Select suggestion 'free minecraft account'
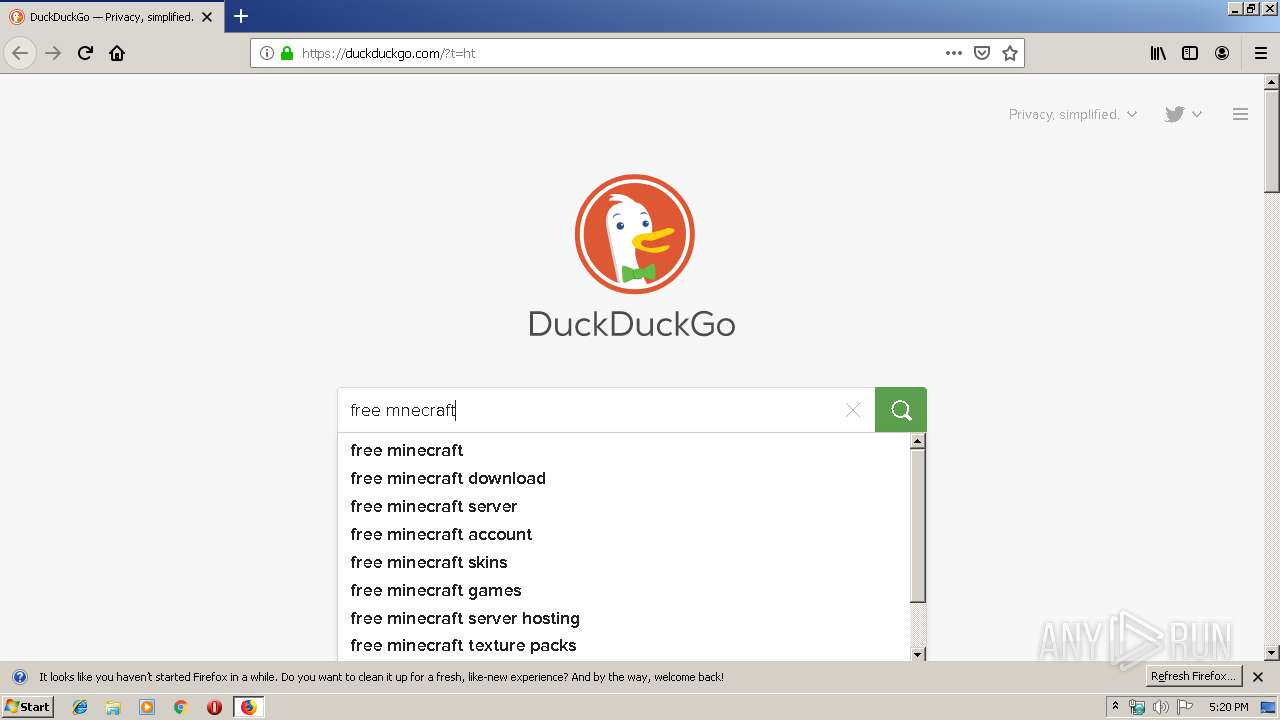This screenshot has height=720, width=1280. pos(624,534)
